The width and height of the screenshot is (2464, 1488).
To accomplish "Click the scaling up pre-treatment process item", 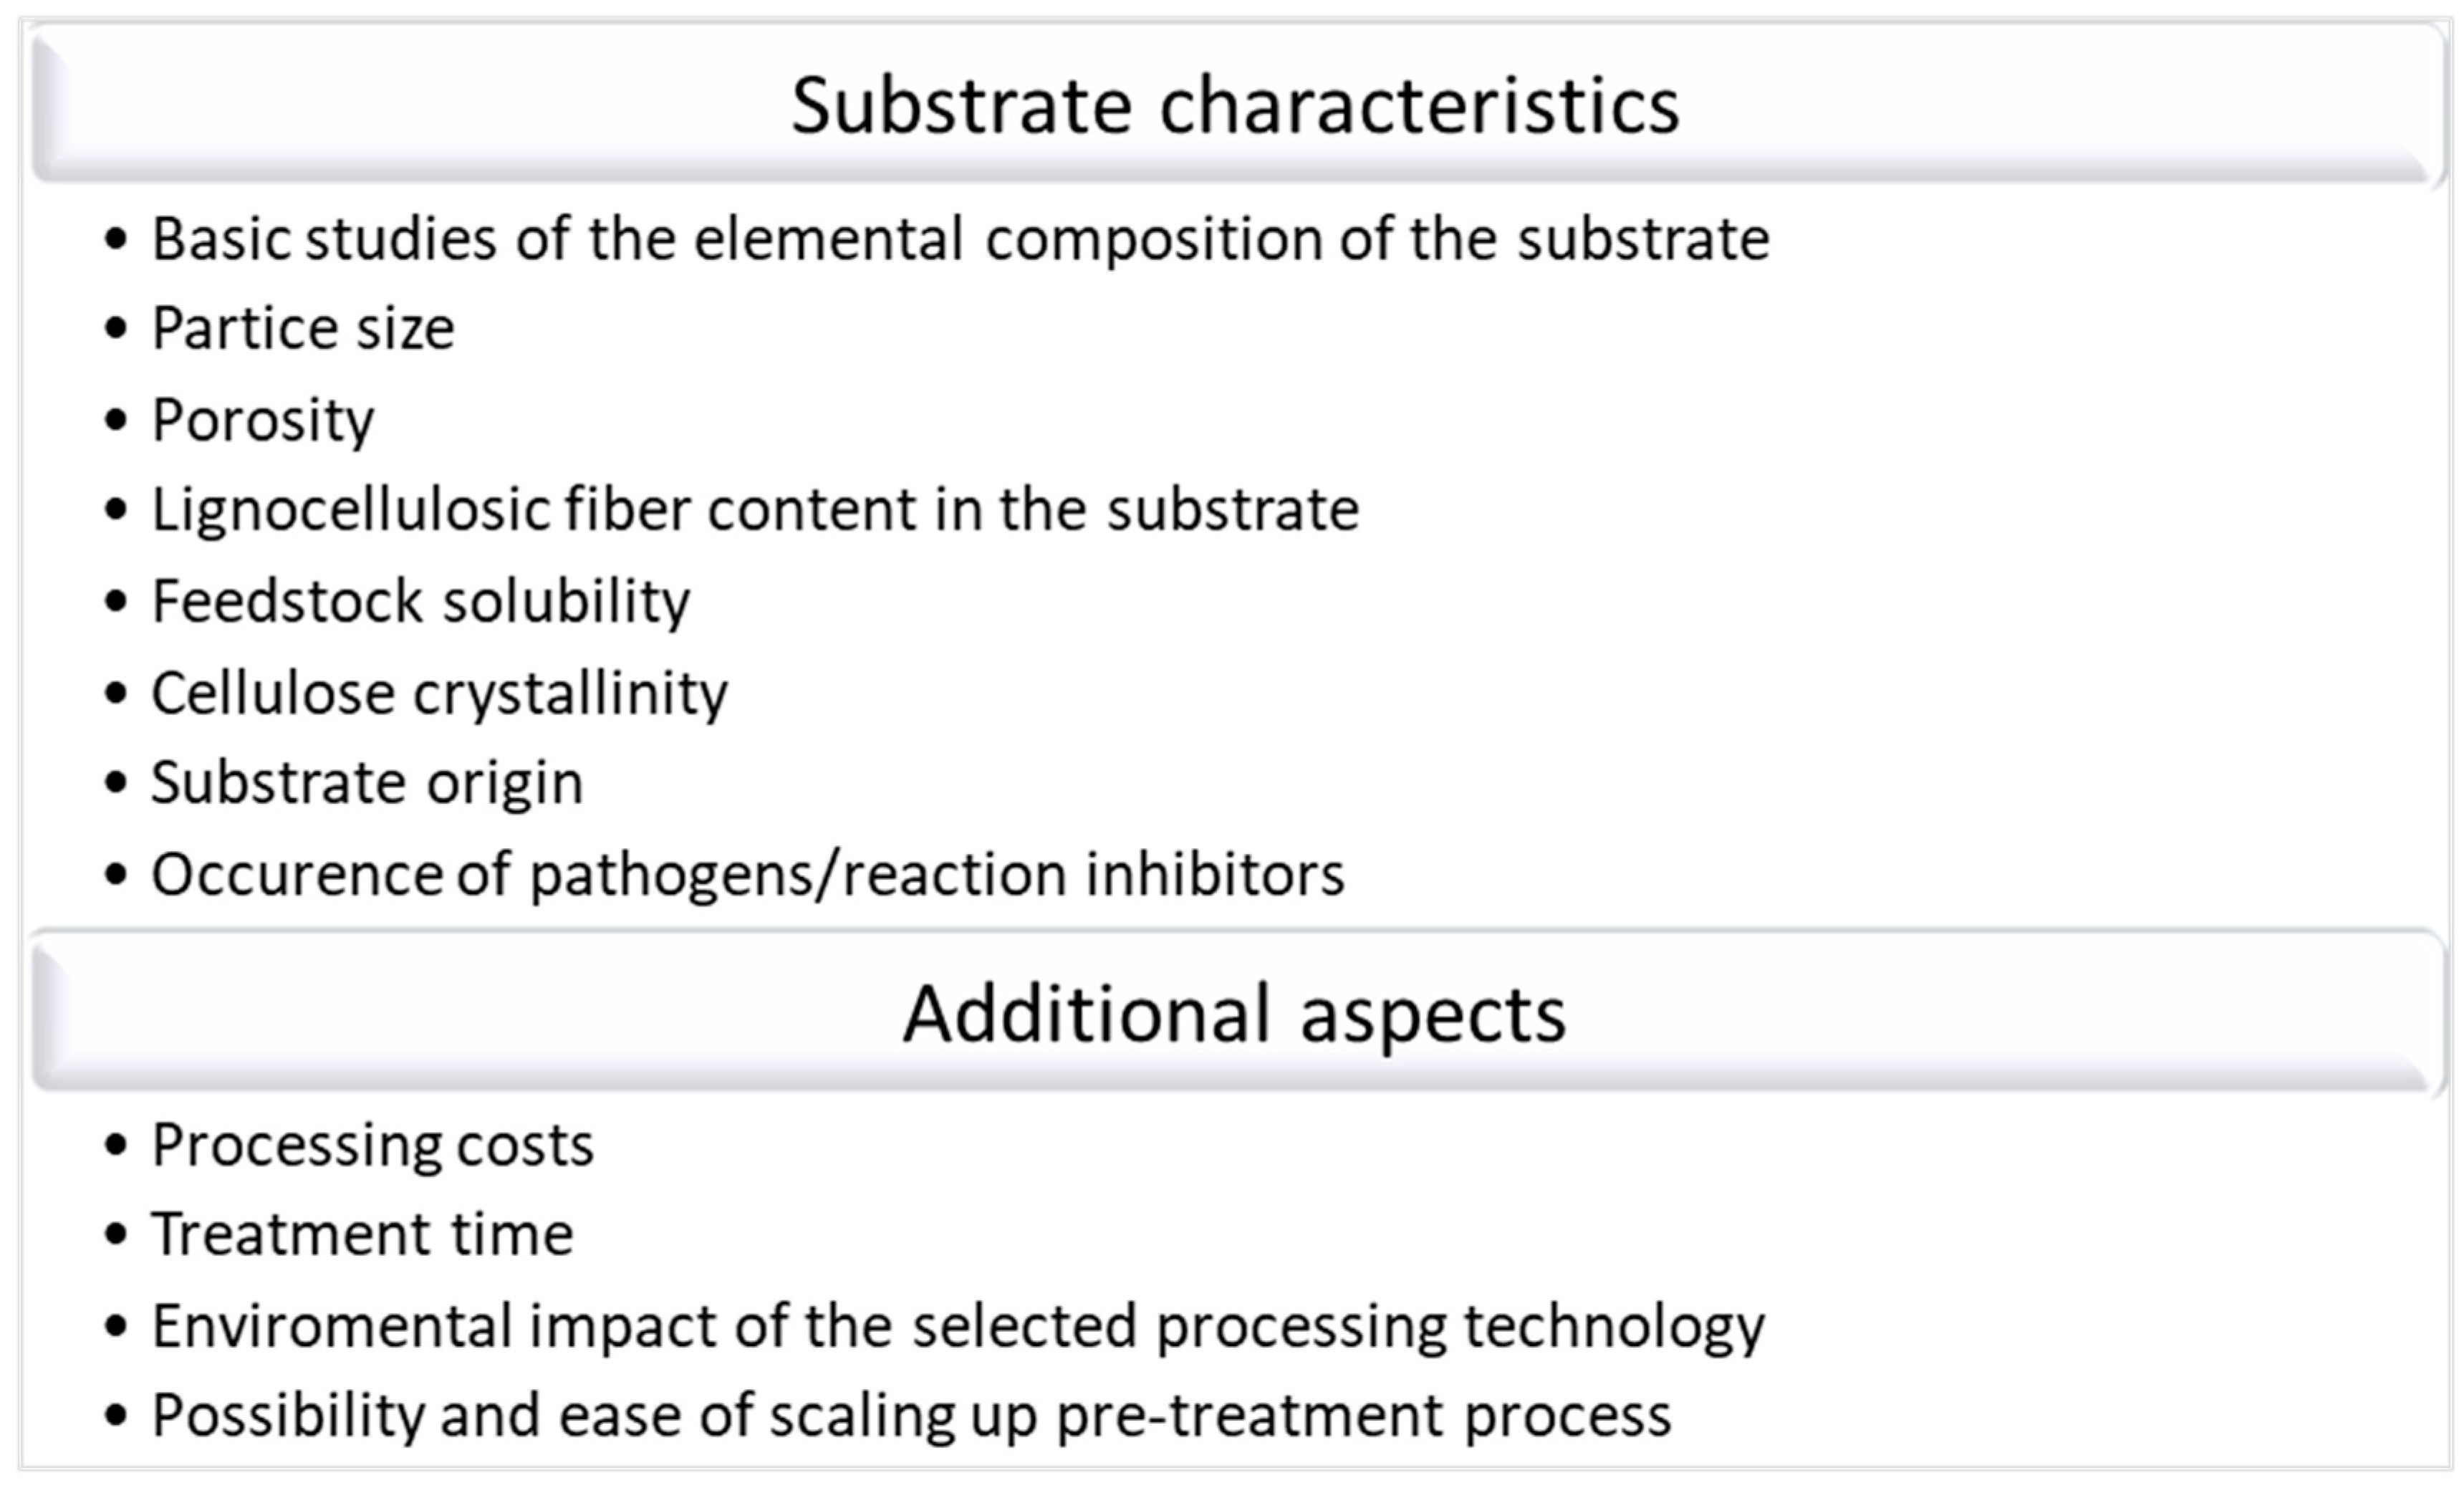I will 911,1416.
